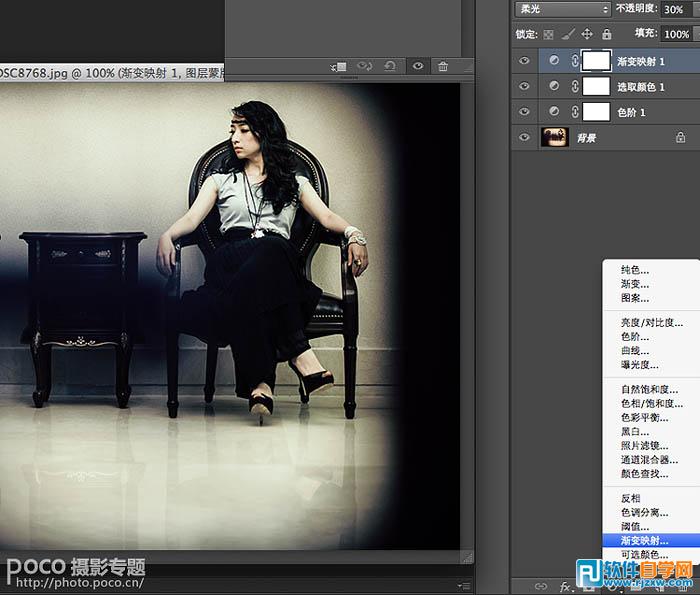Choose 色调分离... menu entry

[x=645, y=512]
